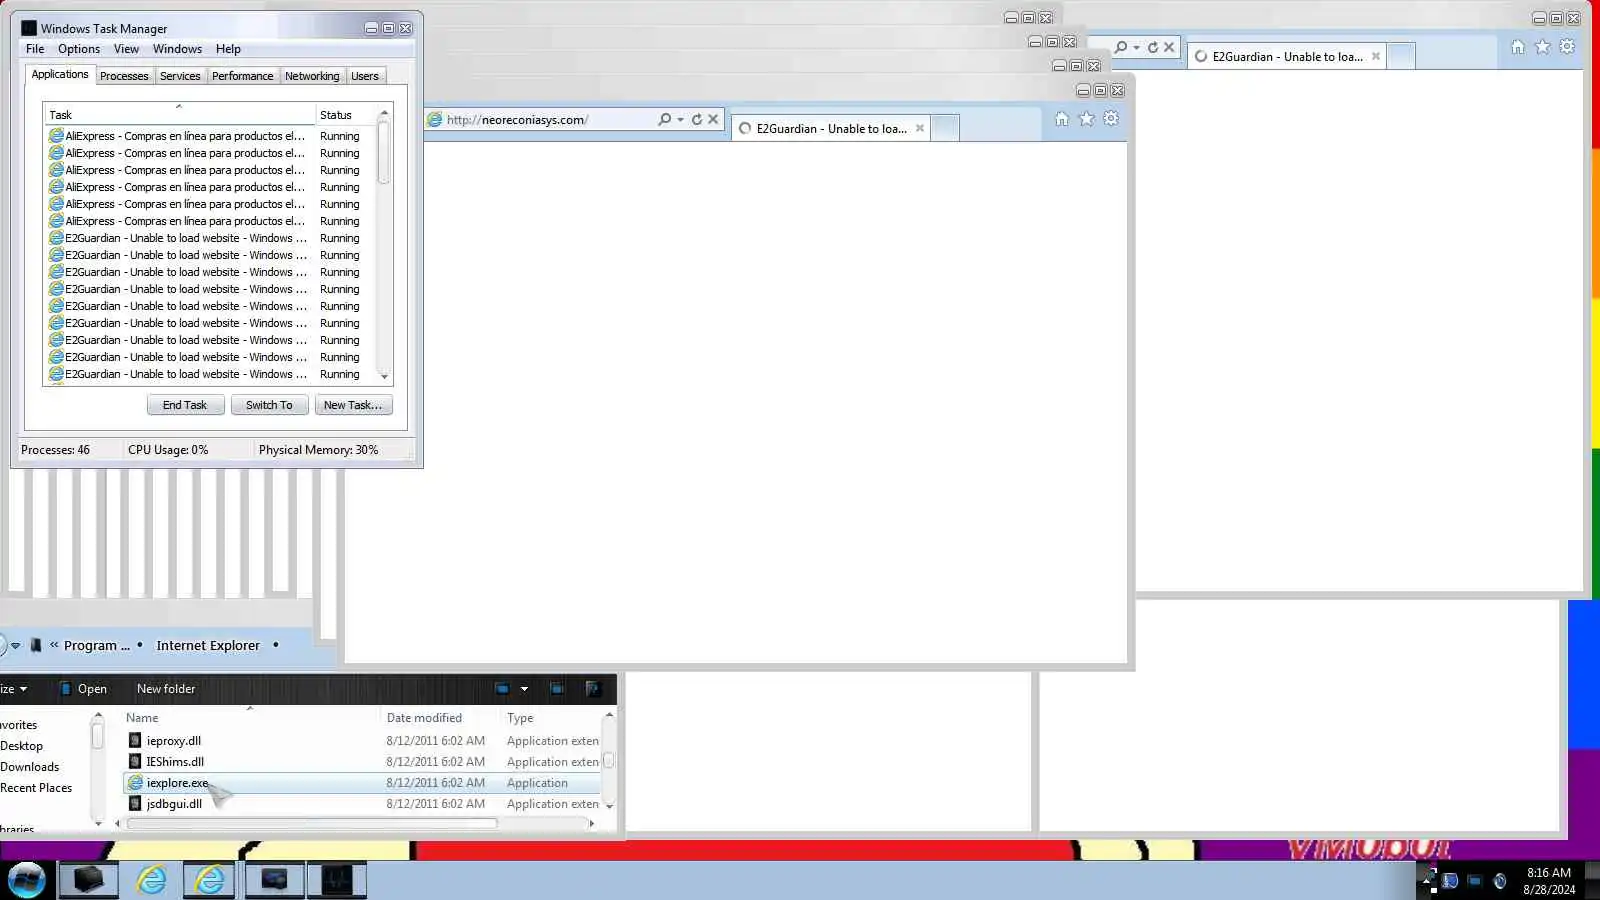Click the Windows Start orb
The width and height of the screenshot is (1600, 900).
[26, 880]
